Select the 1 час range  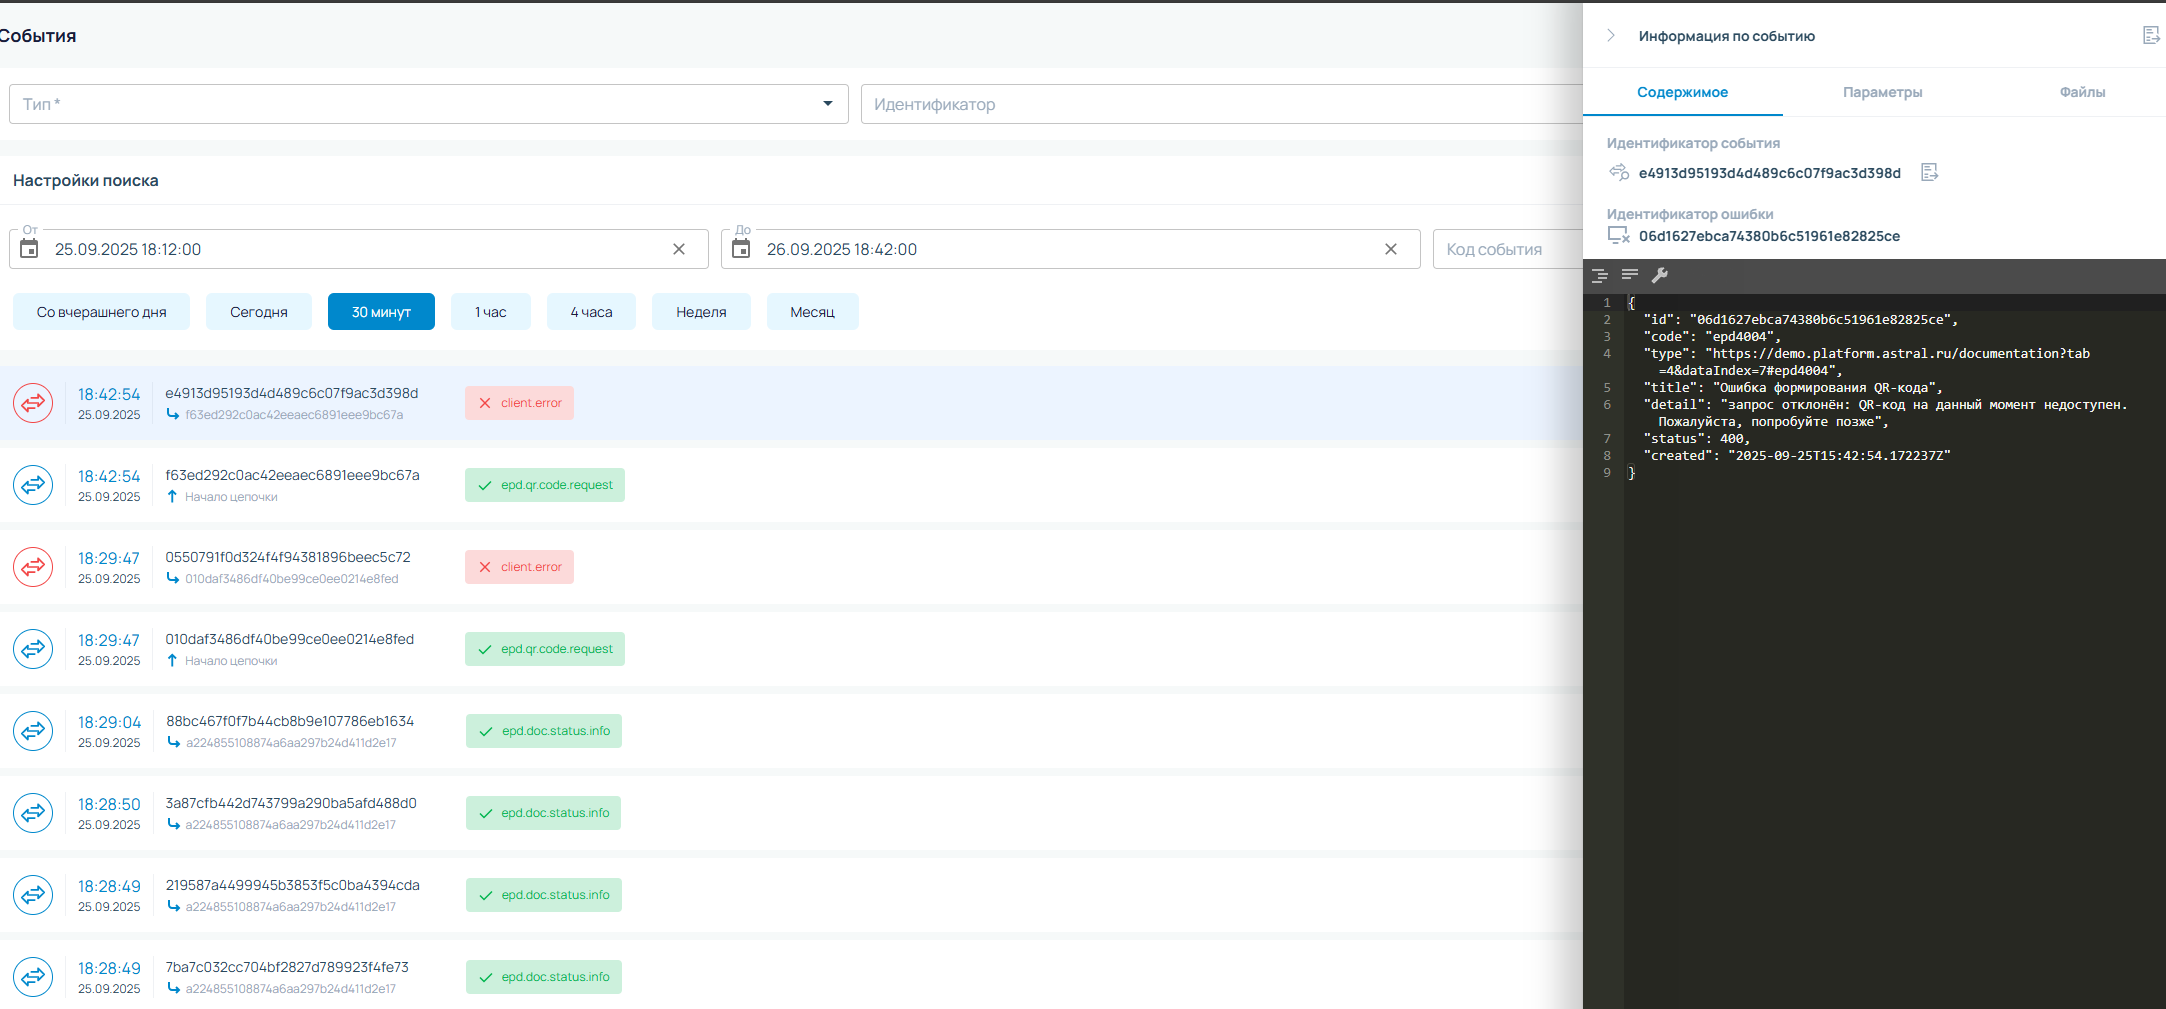tap(491, 312)
